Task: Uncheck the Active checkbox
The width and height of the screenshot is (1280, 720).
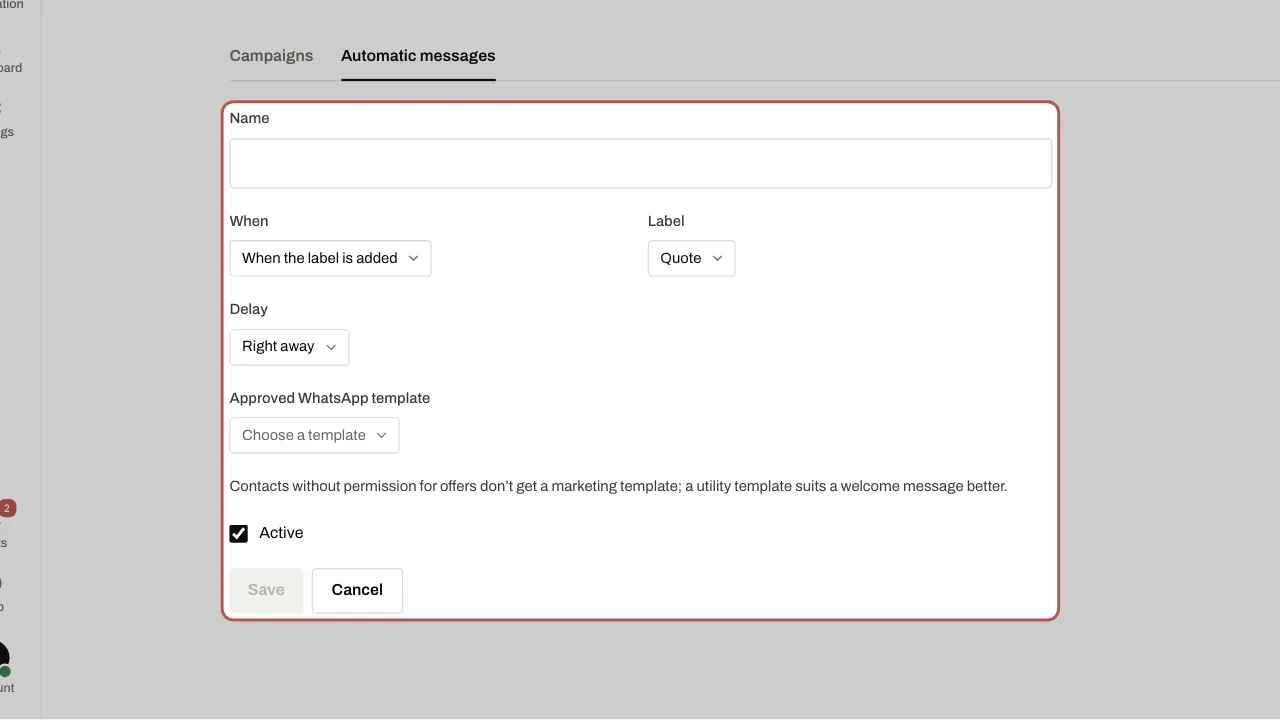Action: pos(239,533)
